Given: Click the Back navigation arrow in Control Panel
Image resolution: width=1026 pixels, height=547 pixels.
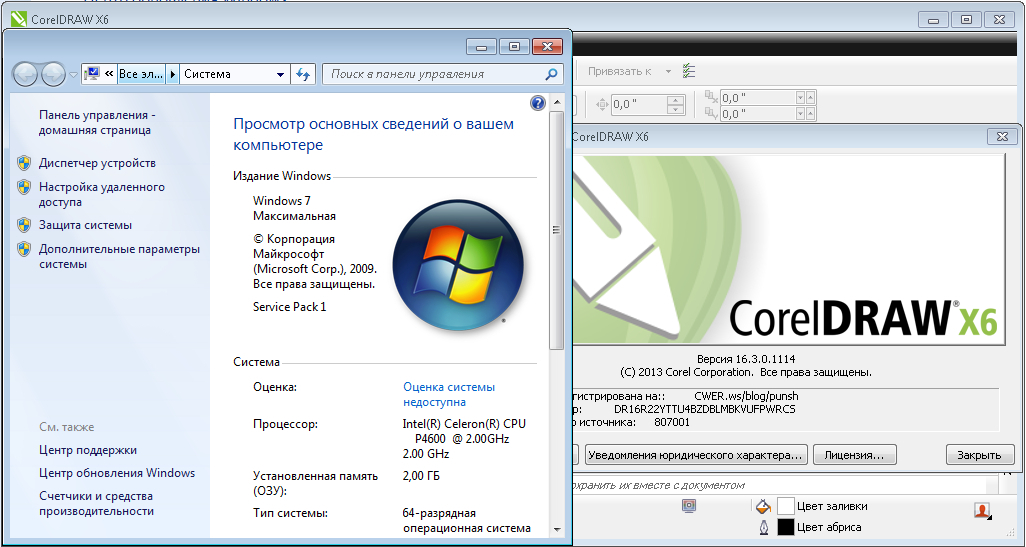Looking at the screenshot, I should pos(25,75).
